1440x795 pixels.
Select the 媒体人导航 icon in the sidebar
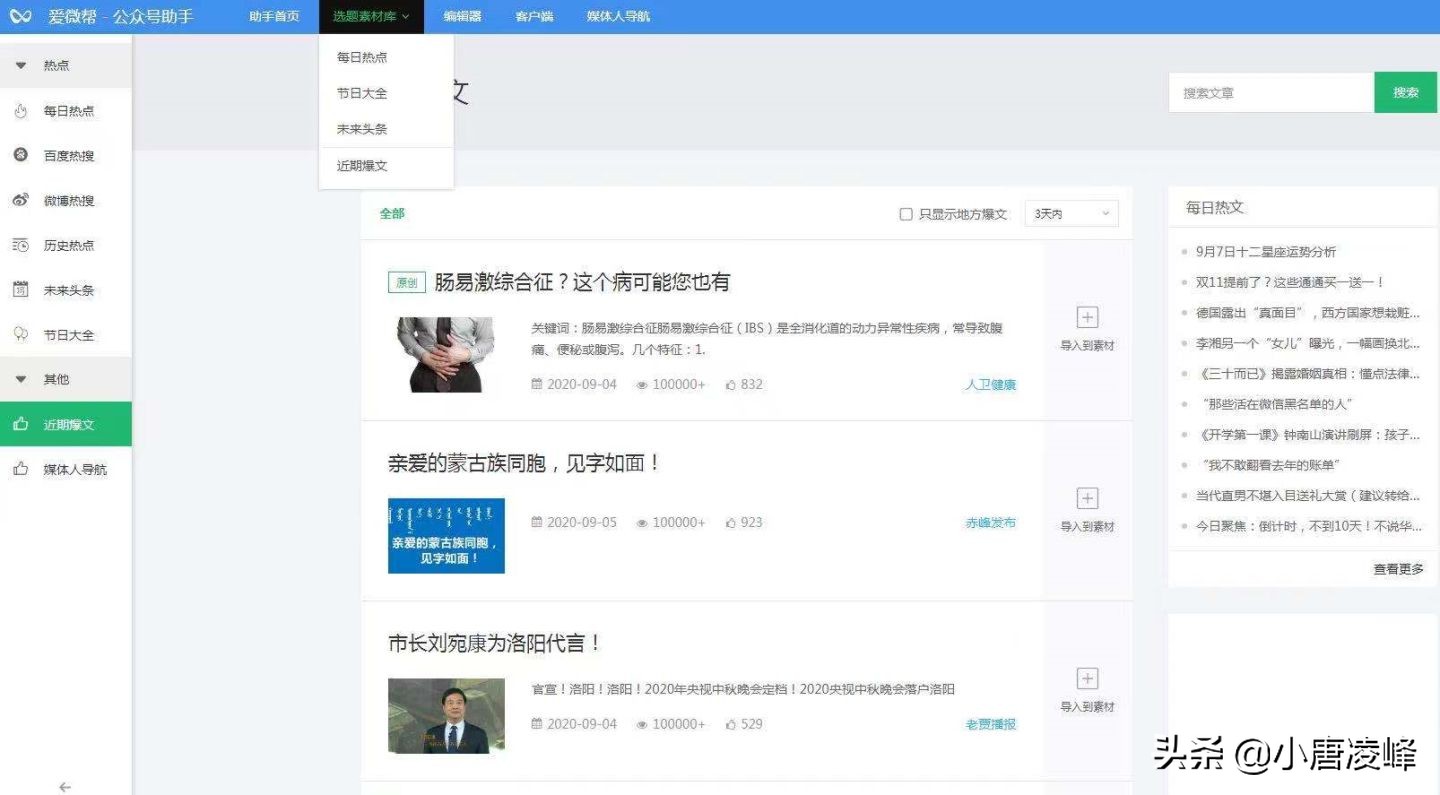[22, 469]
